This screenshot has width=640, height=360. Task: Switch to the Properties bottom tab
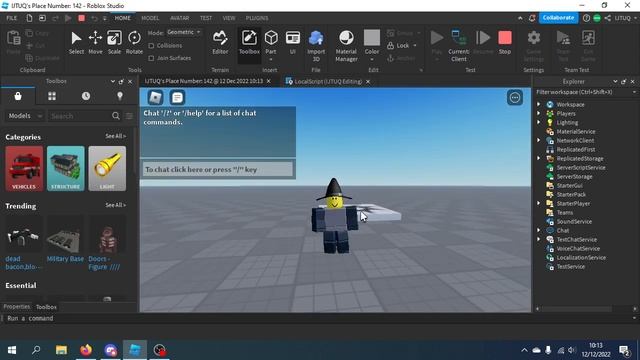pos(17,307)
